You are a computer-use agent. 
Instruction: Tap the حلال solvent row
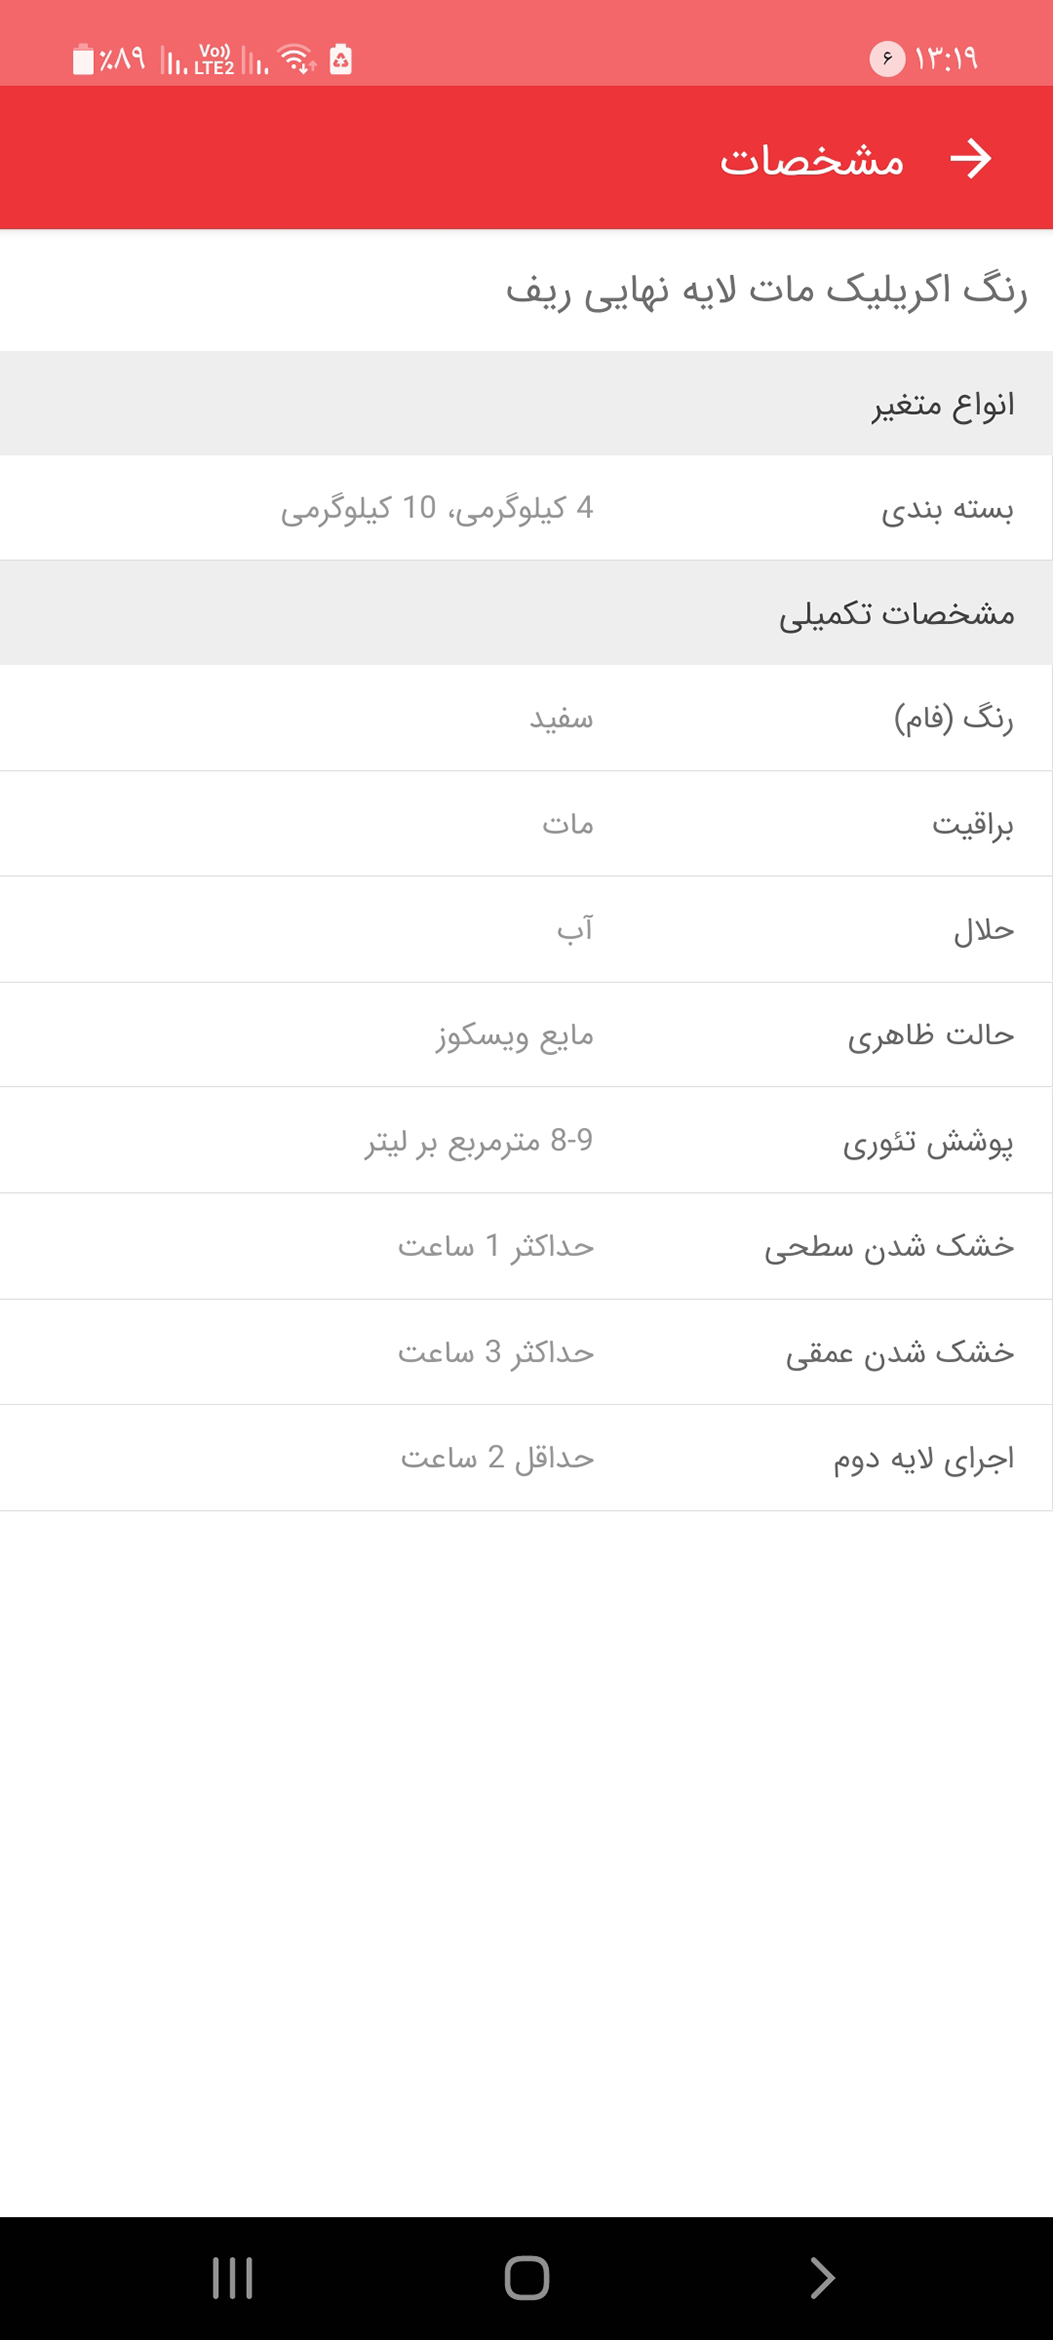[x=526, y=930]
